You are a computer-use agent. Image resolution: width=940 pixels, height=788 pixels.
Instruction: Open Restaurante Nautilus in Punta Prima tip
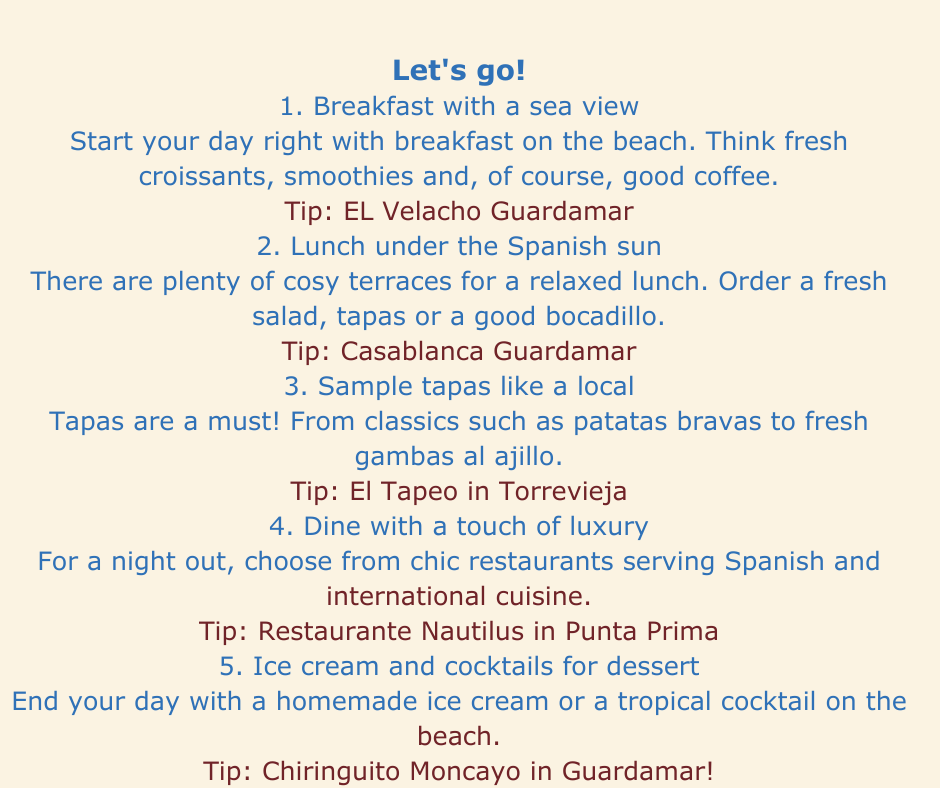point(459,631)
